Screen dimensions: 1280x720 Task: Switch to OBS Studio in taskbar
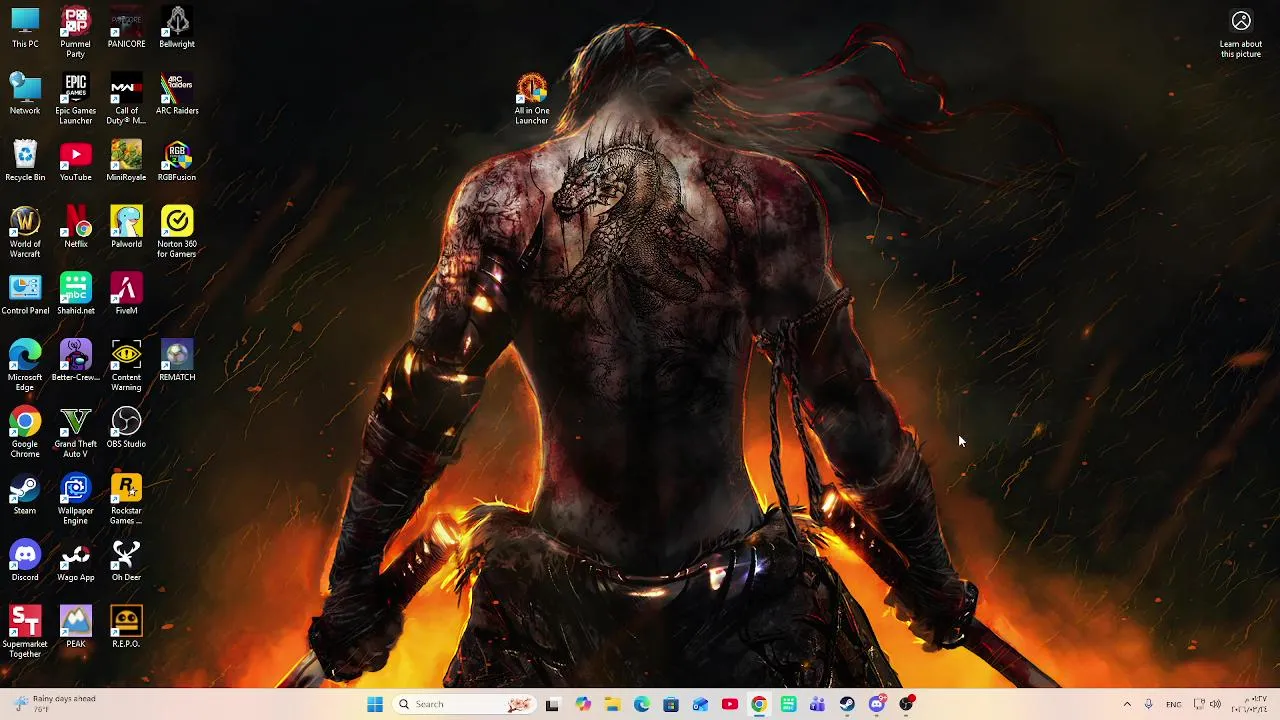pos(906,705)
